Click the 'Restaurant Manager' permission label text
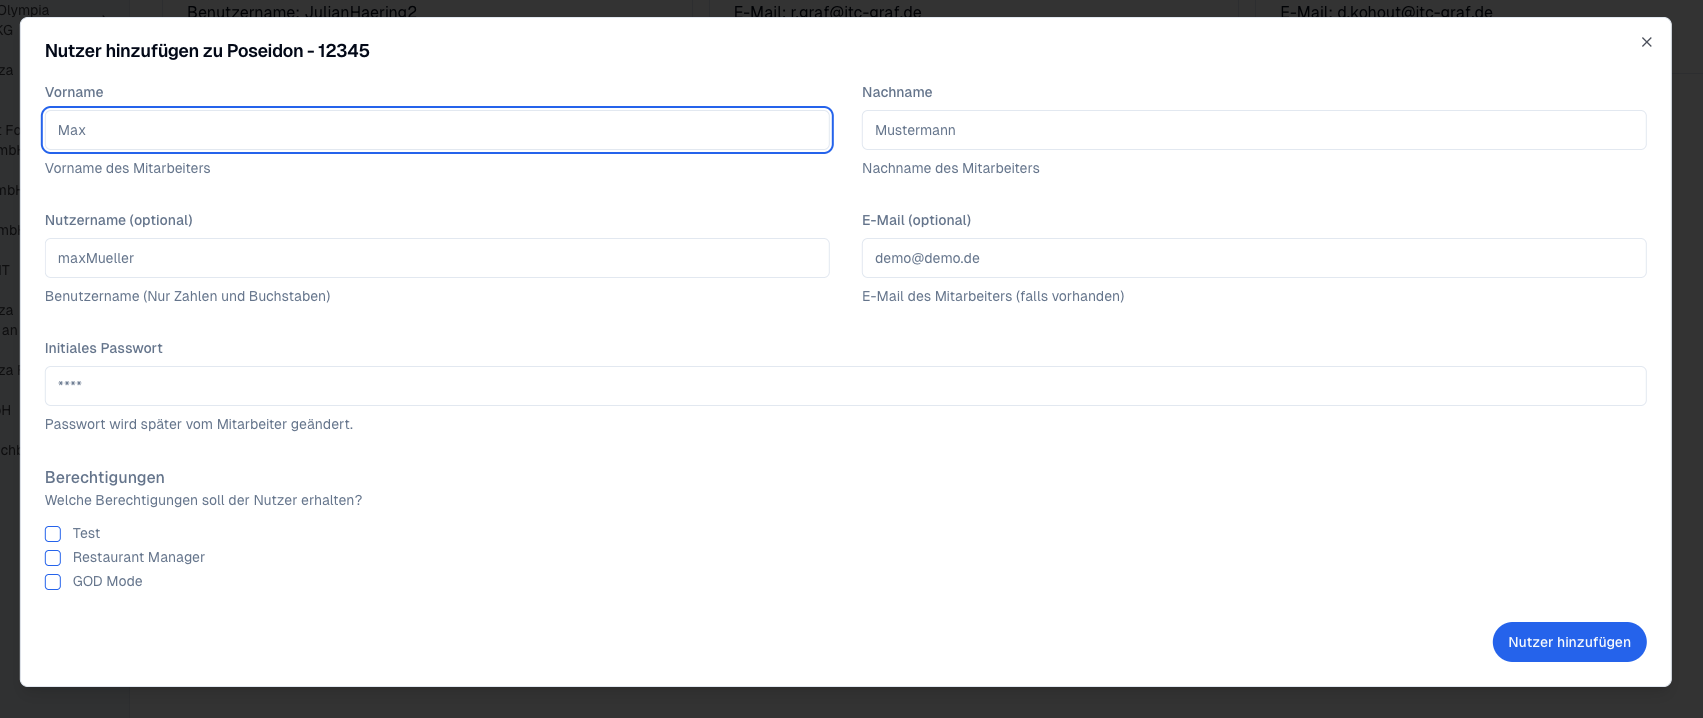 [138, 557]
